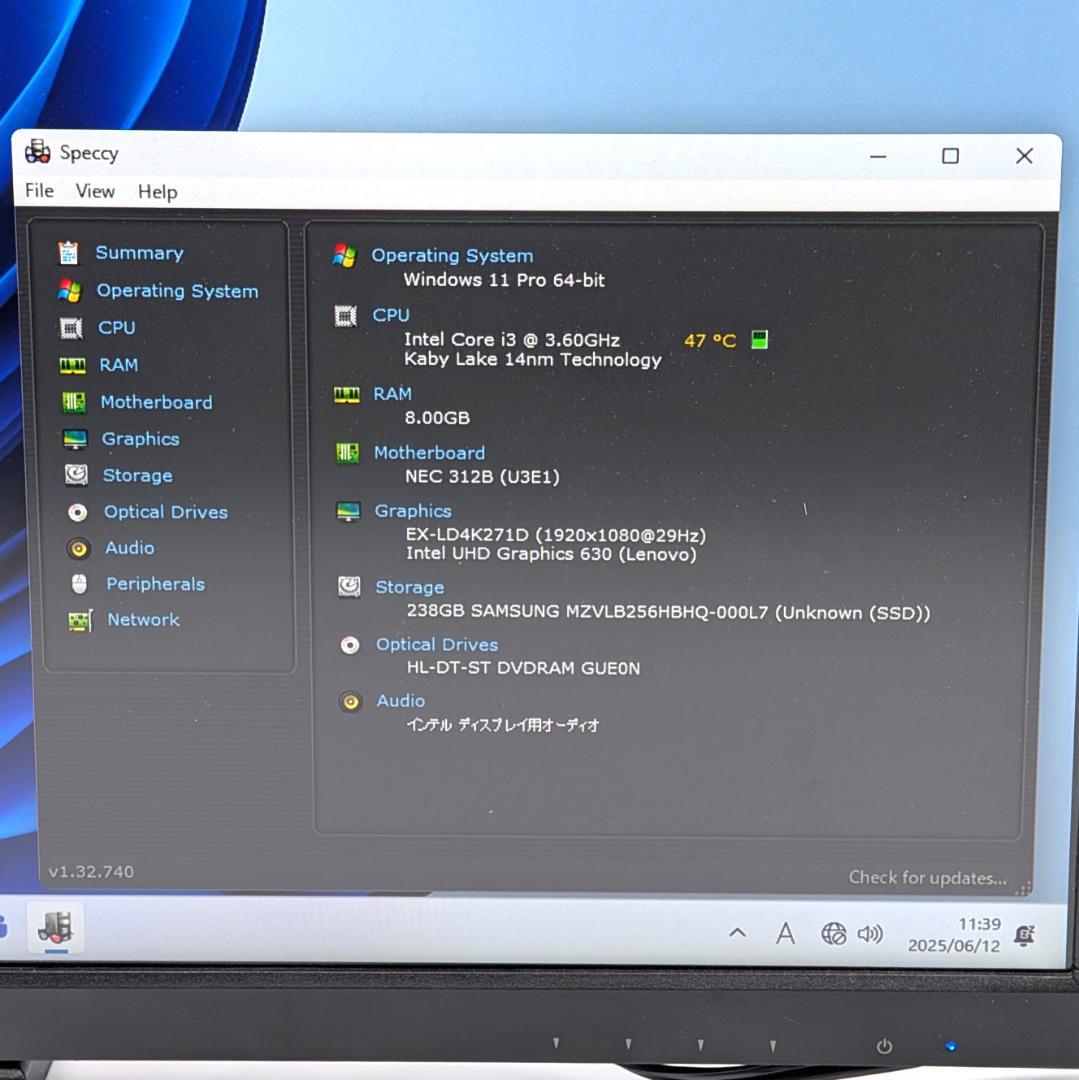This screenshot has height=1080, width=1079.
Task: Select the Speccy icon on the taskbar
Action: (x=54, y=927)
